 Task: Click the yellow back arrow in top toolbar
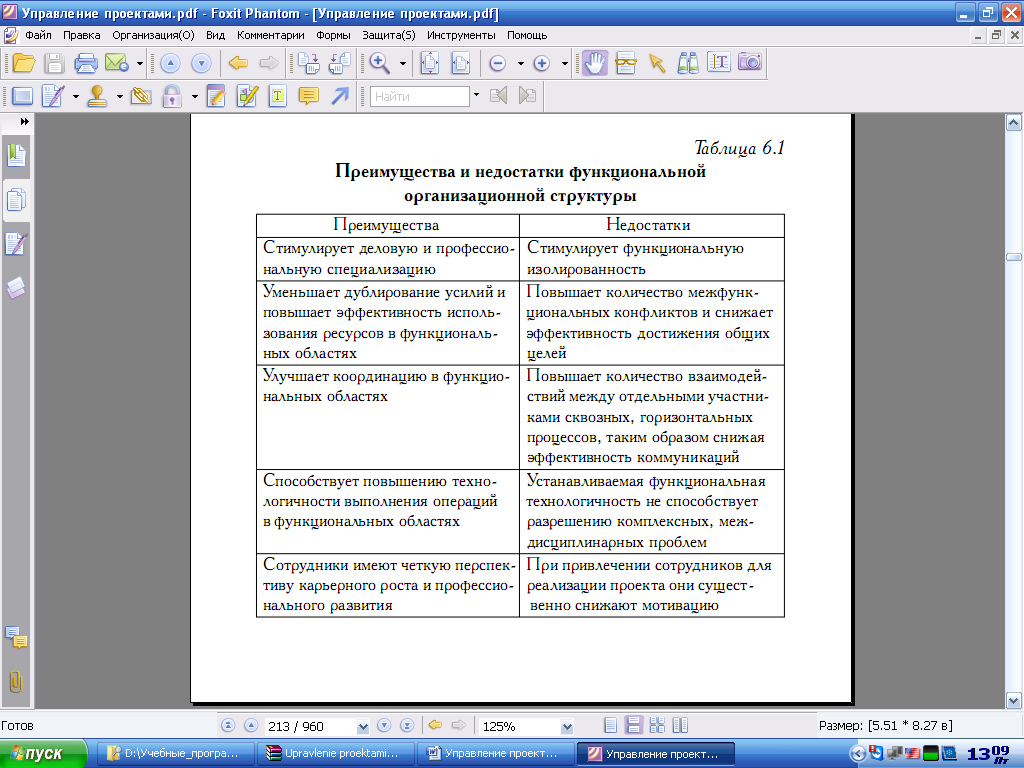238,63
